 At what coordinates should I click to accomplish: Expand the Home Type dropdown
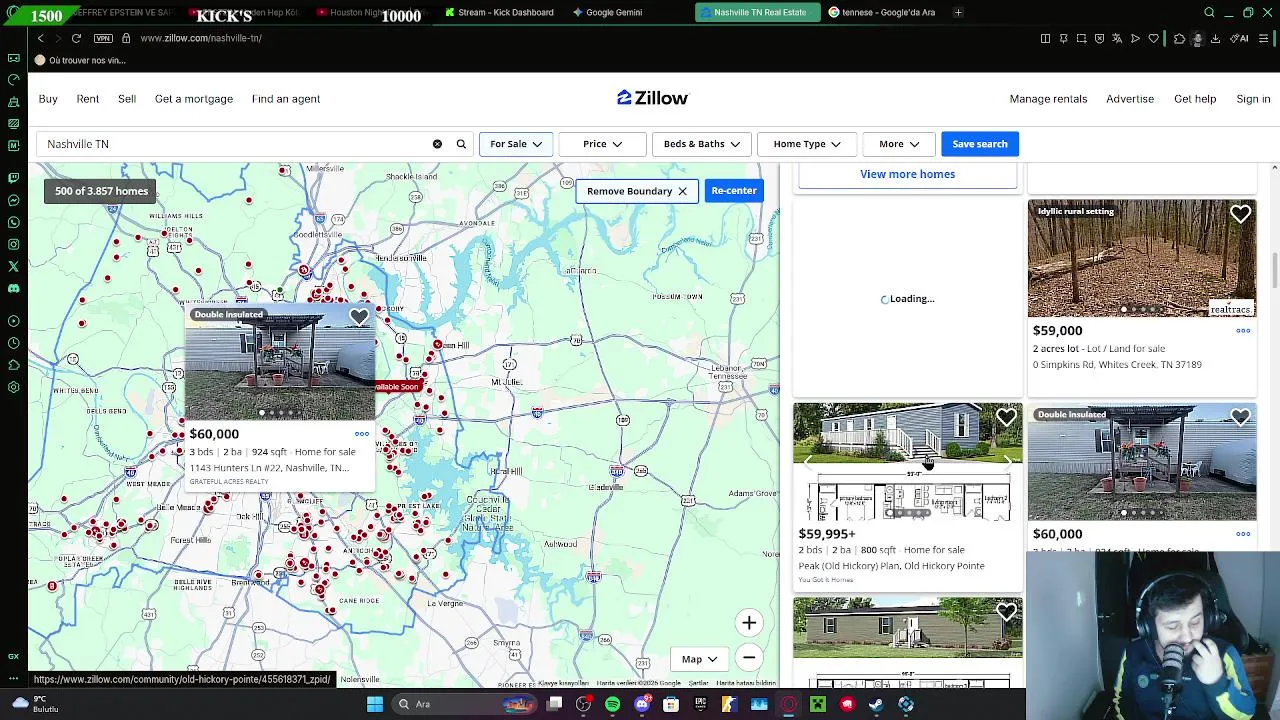pos(806,144)
